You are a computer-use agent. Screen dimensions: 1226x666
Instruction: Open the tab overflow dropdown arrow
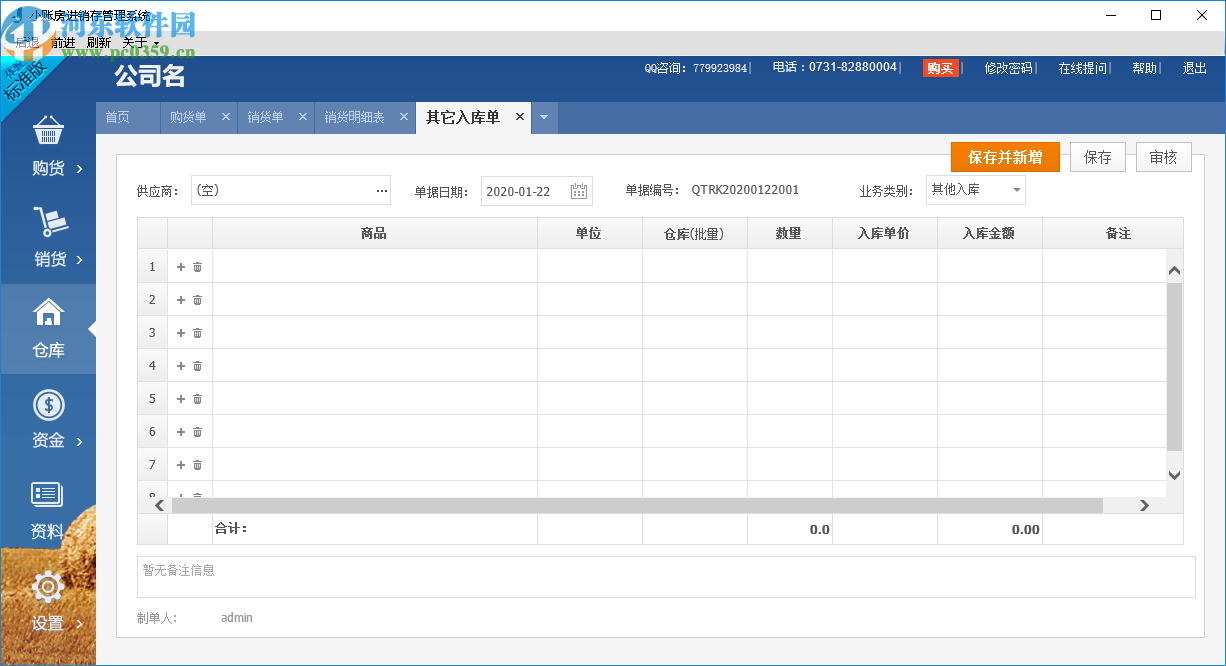(543, 117)
